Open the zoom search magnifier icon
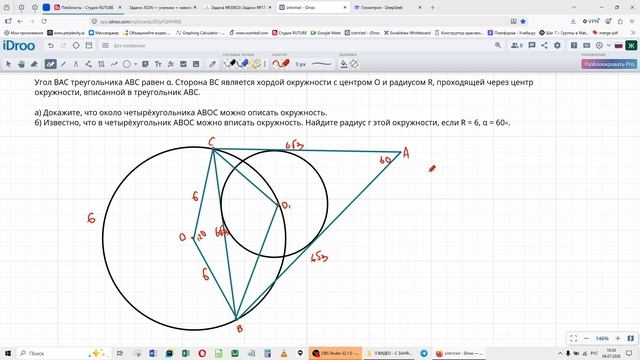The image size is (640, 360). pos(498,45)
